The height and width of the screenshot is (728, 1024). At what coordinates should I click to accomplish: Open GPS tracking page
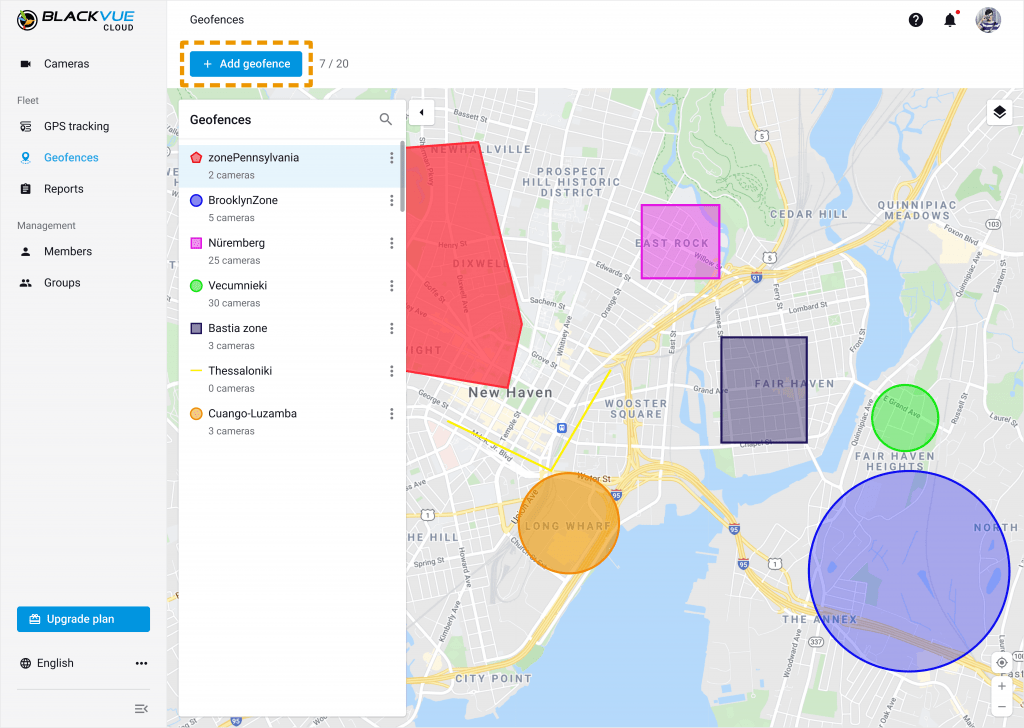[x=76, y=126]
